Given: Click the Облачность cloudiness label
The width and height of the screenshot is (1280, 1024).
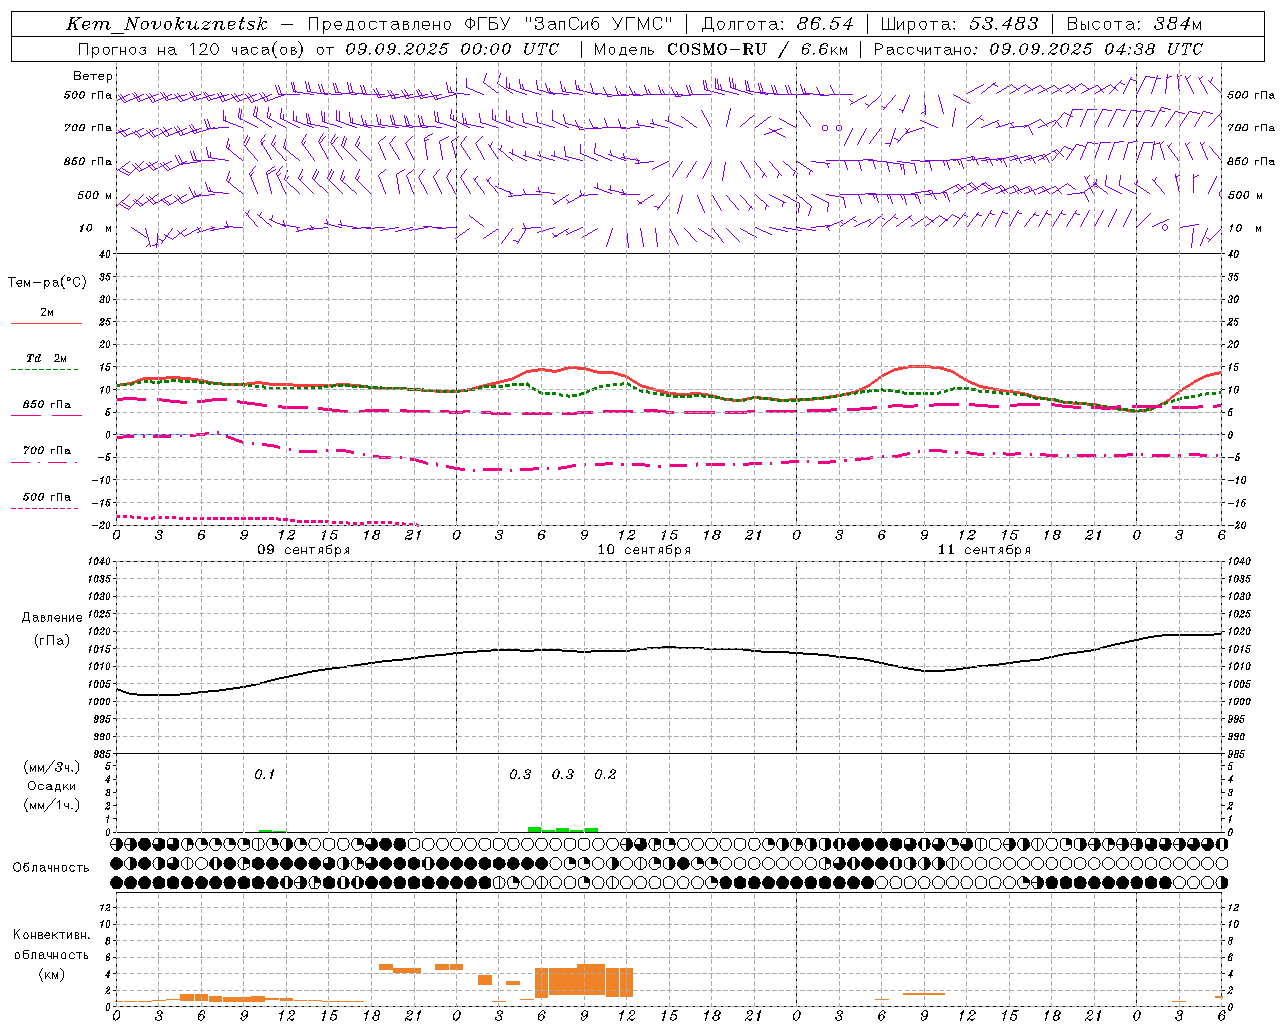Looking at the screenshot, I should click(51, 868).
